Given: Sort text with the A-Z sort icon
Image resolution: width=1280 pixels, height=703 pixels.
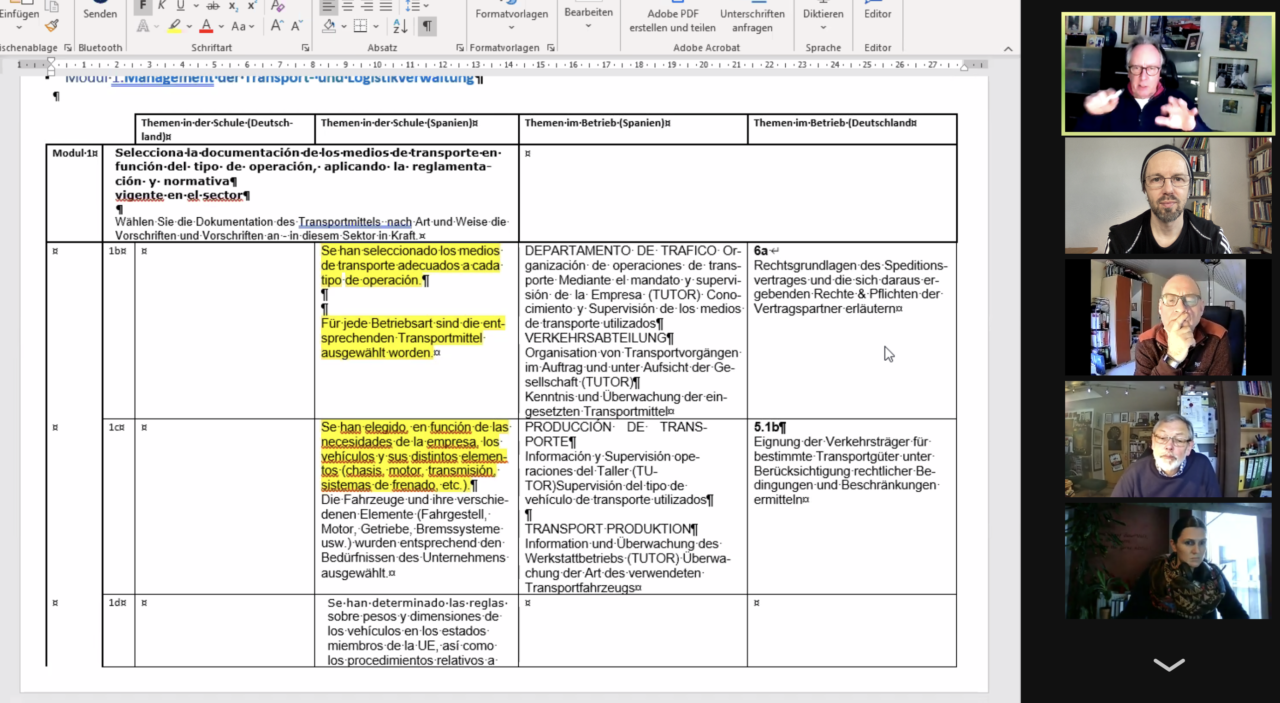Looking at the screenshot, I should [x=400, y=26].
